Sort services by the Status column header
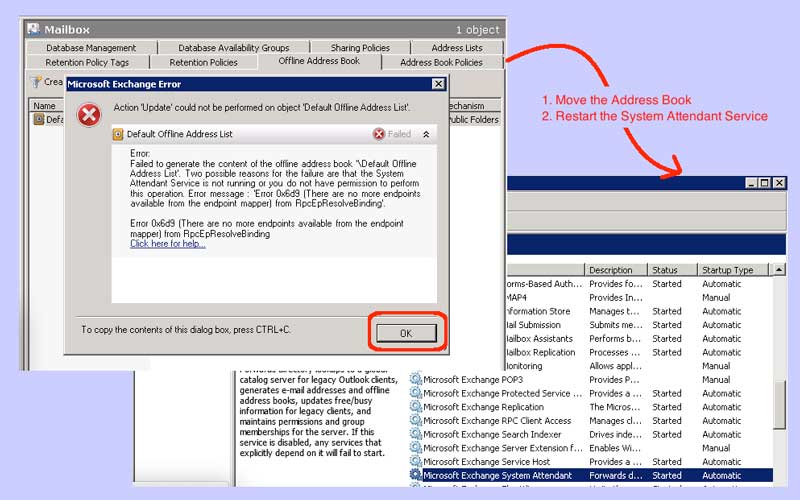800x500 pixels. click(672, 270)
